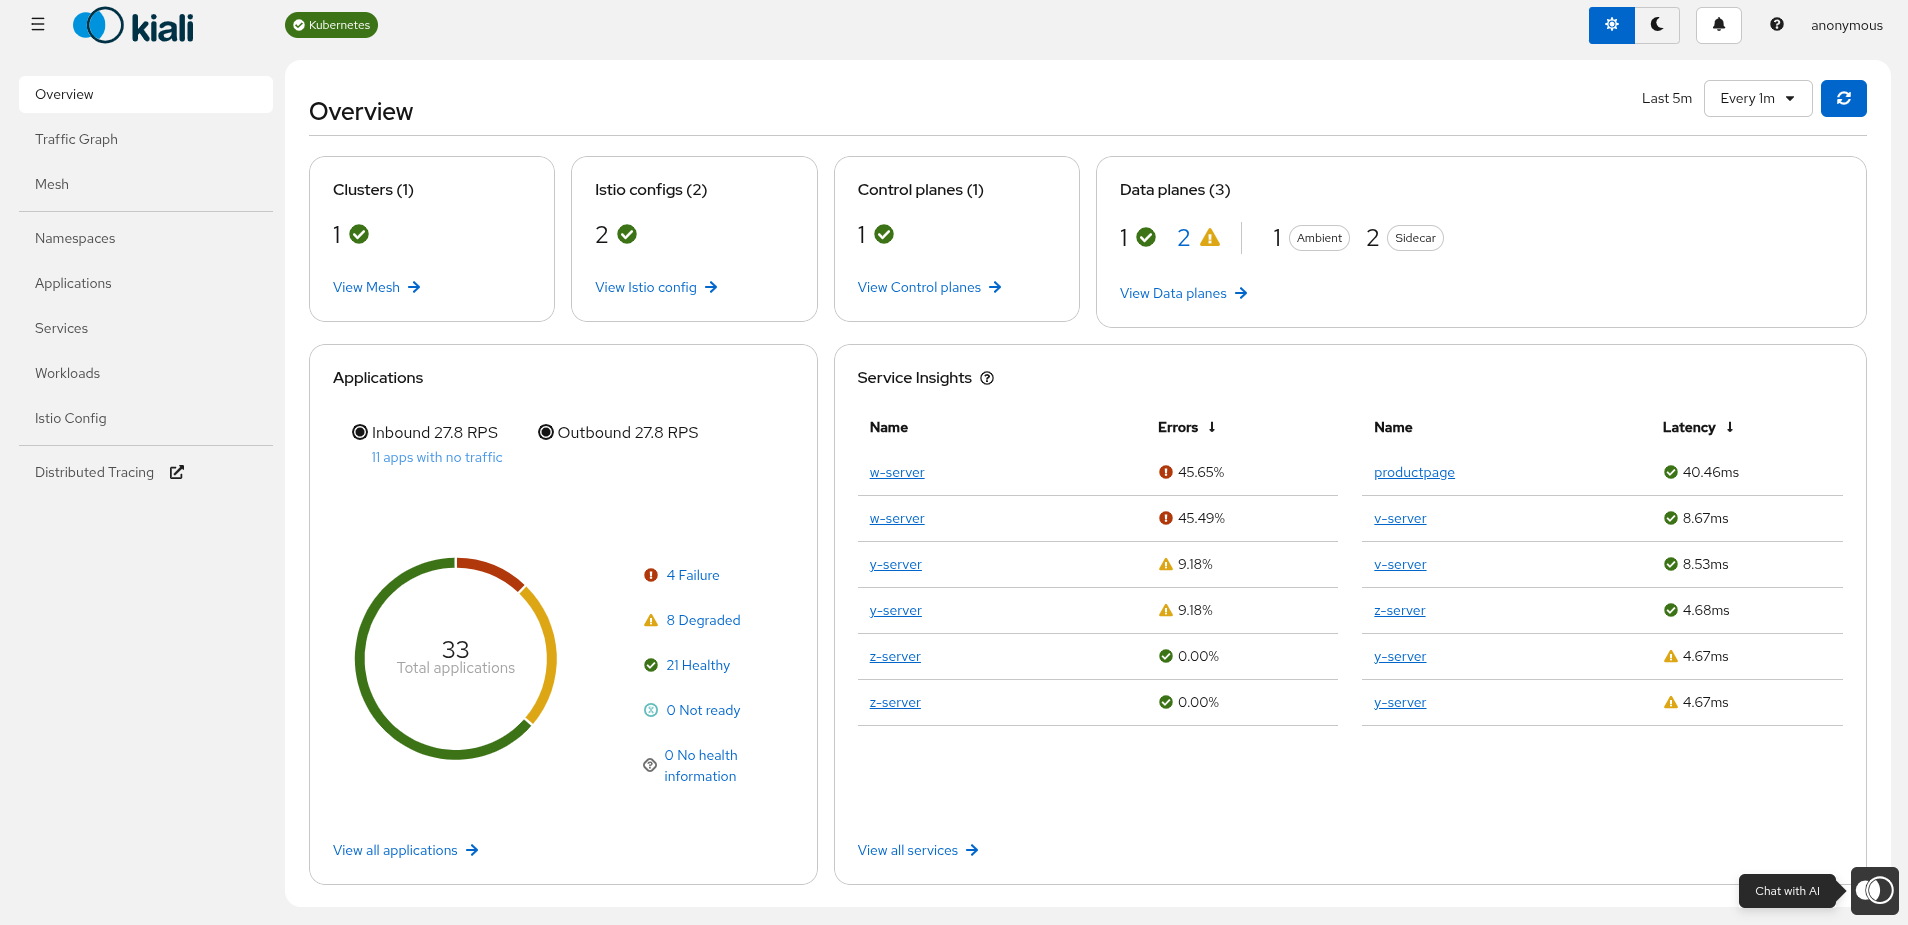Open the notifications bell
This screenshot has width=1908, height=925.
click(1718, 25)
